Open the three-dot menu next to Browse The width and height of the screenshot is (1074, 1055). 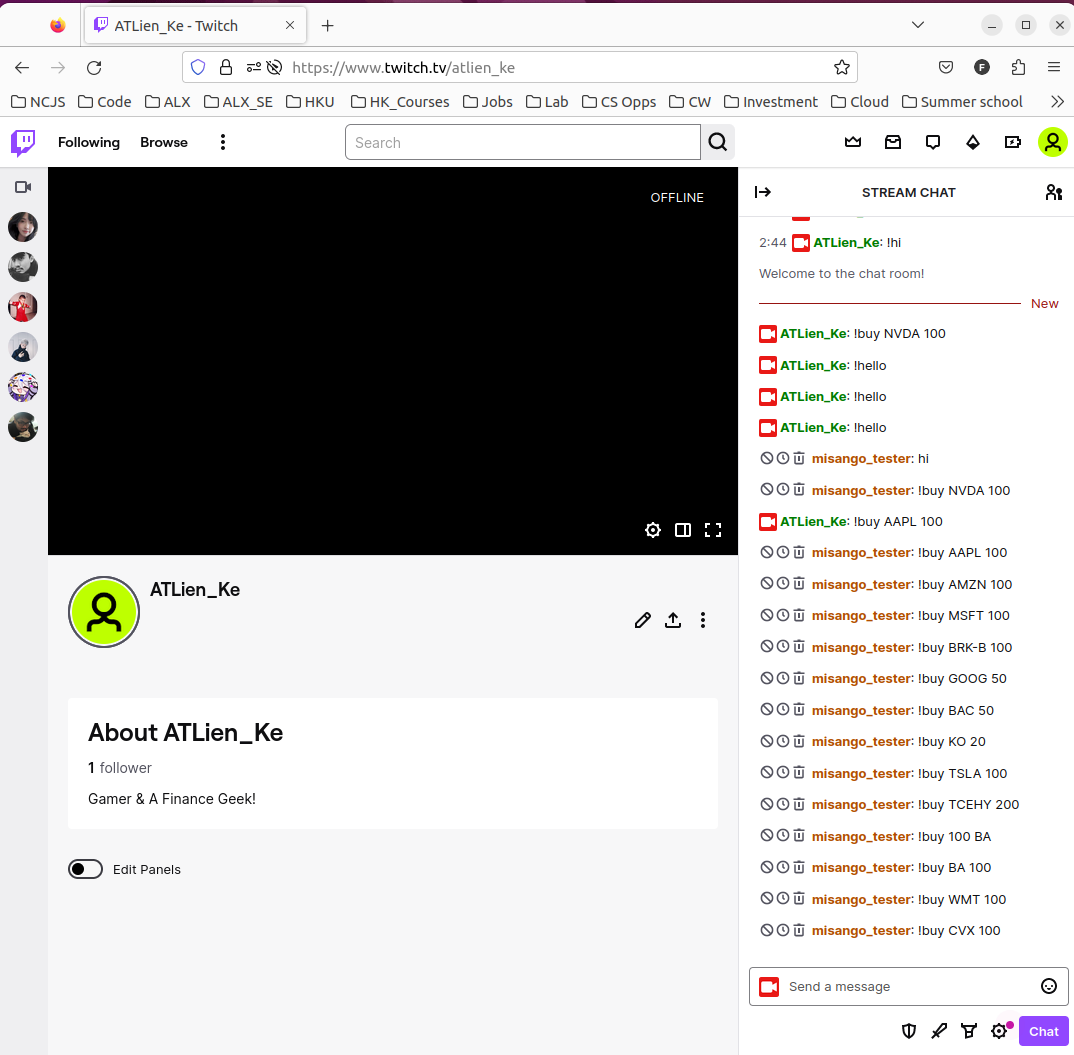[223, 142]
